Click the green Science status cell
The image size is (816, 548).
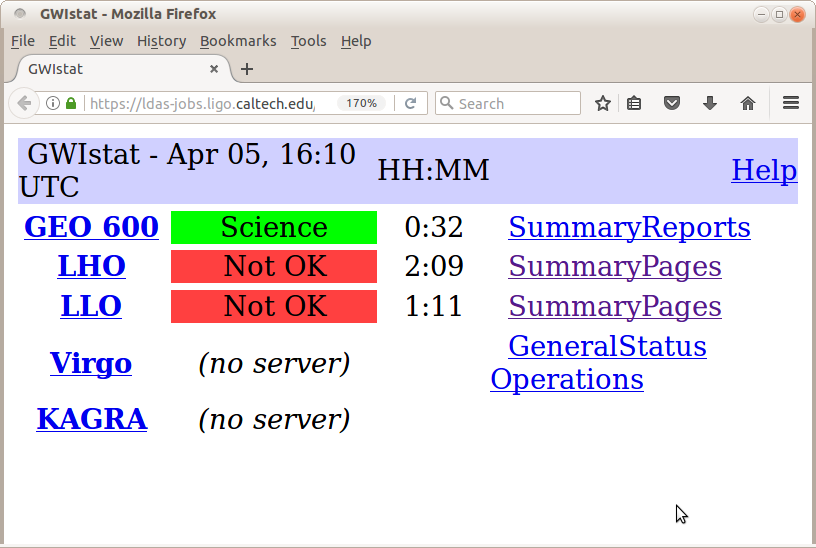click(274, 227)
